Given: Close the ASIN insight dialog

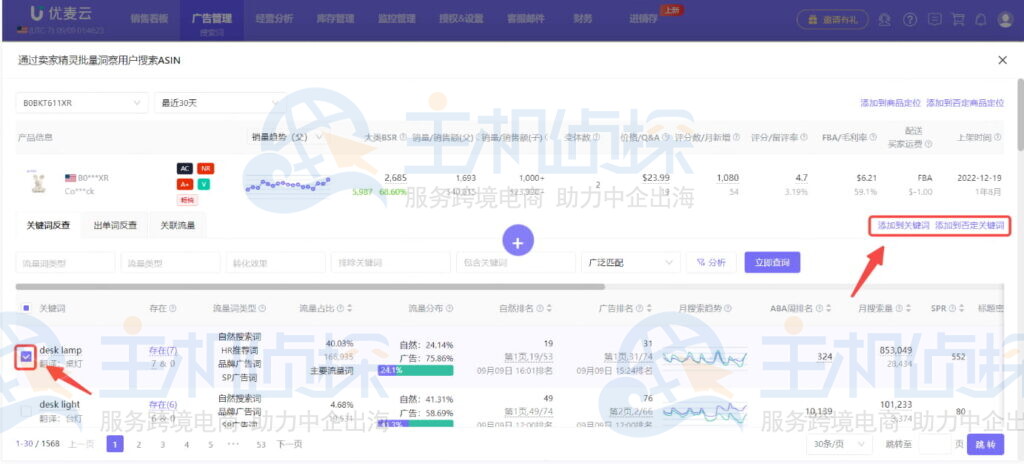Looking at the screenshot, I should point(1002,60).
